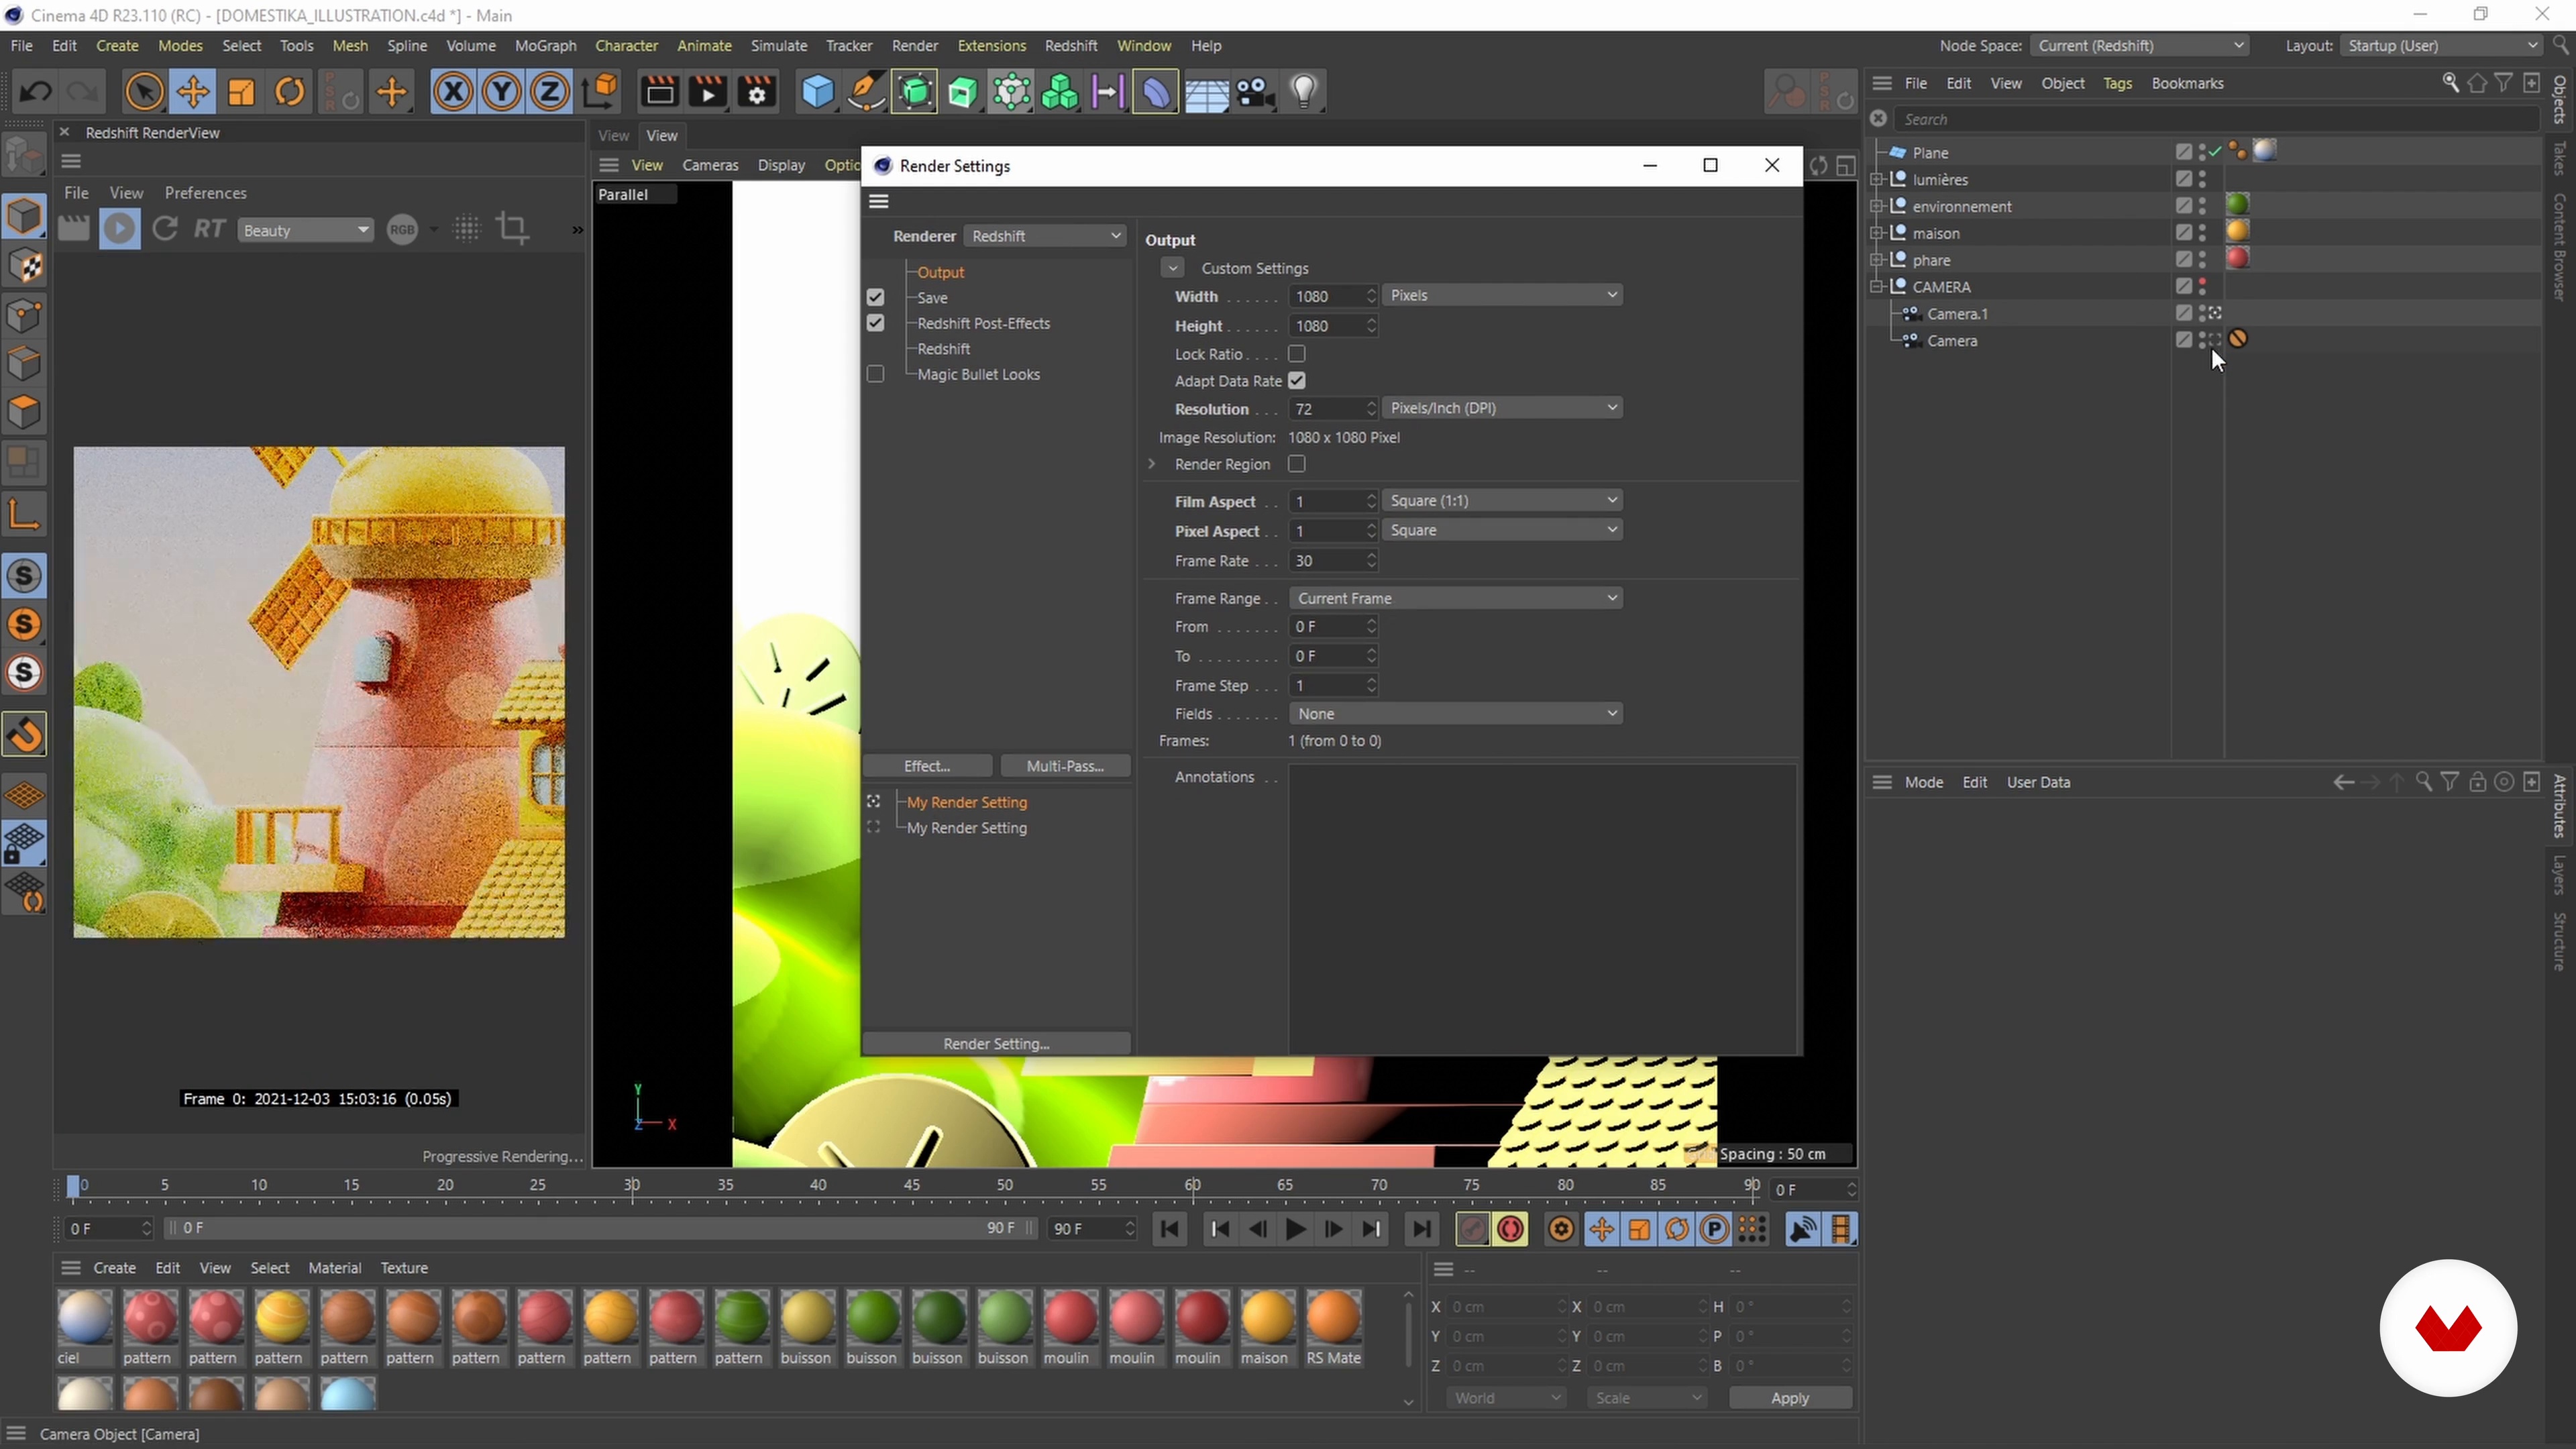The image size is (2576, 1449).
Task: Click the Width input field
Action: pos(1328,296)
